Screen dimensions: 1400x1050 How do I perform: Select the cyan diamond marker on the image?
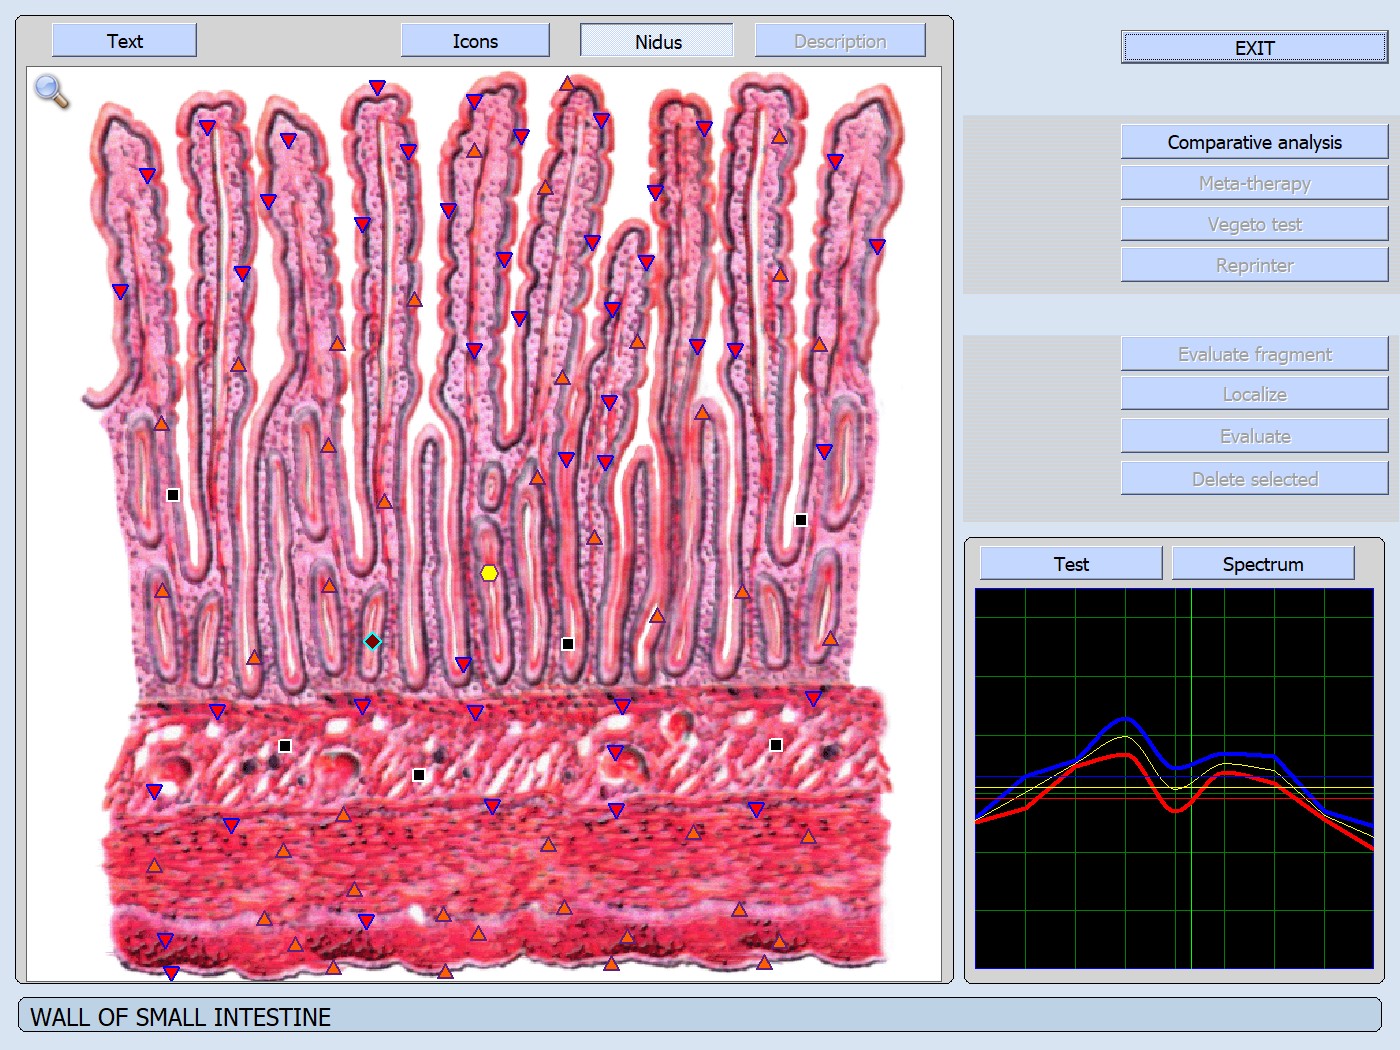pos(372,641)
